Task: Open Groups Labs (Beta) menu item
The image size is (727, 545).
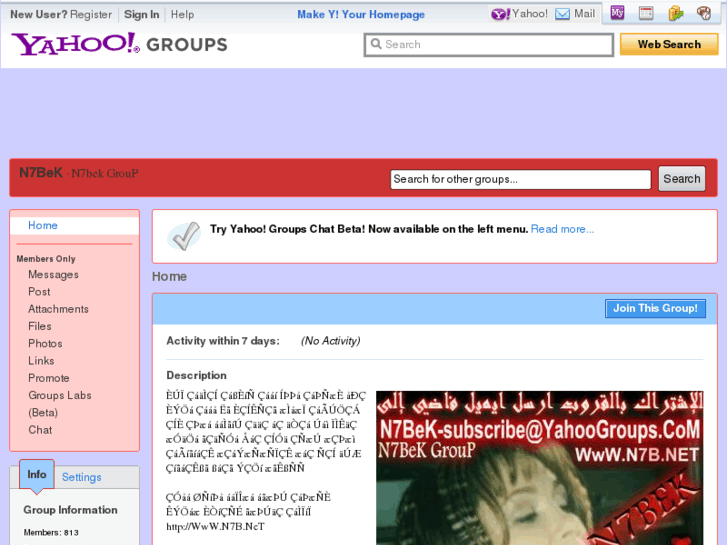Action: pos(60,404)
